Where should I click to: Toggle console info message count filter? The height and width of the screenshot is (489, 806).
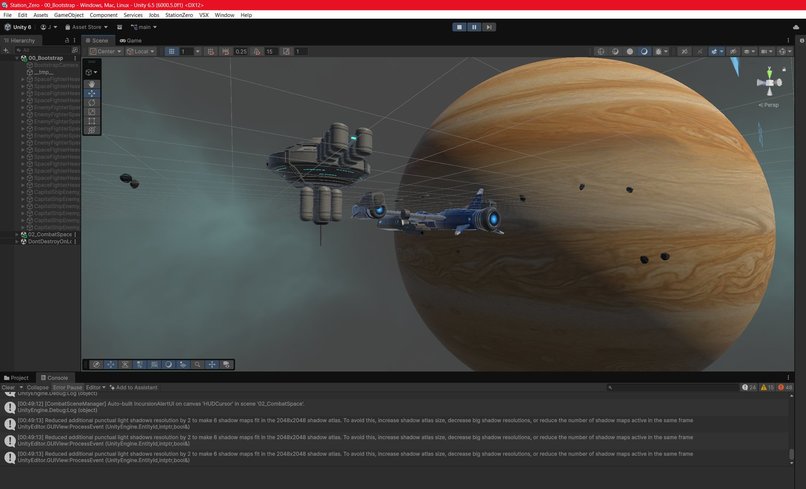point(749,387)
